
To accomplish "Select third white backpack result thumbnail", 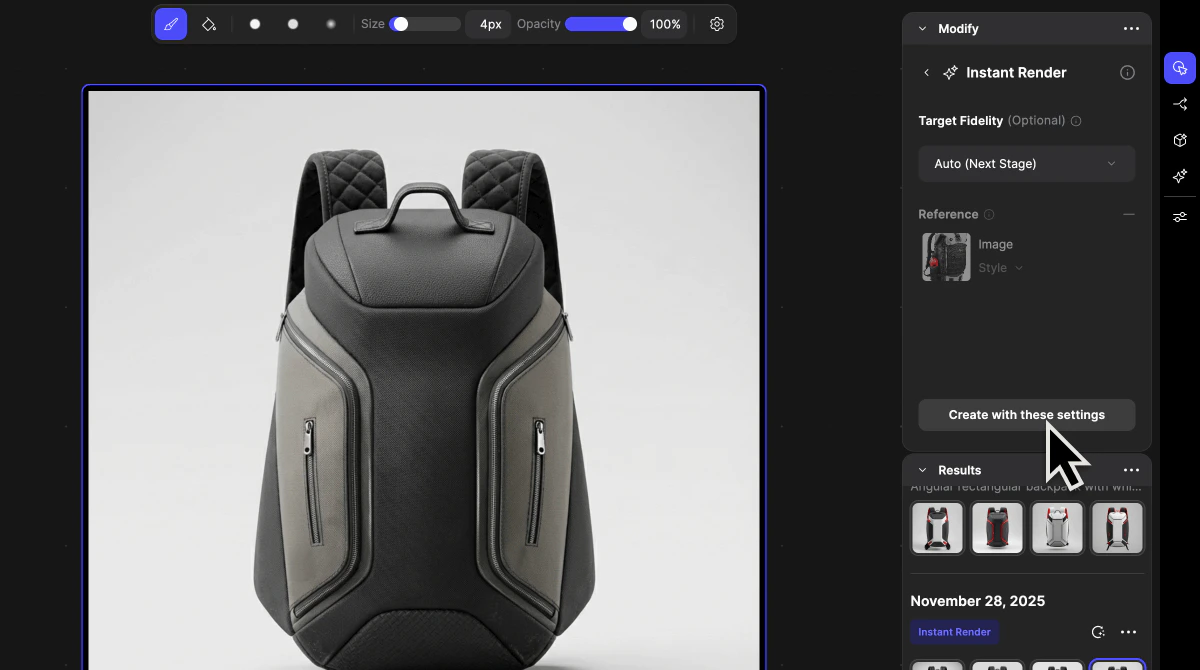I will (x=1057, y=528).
